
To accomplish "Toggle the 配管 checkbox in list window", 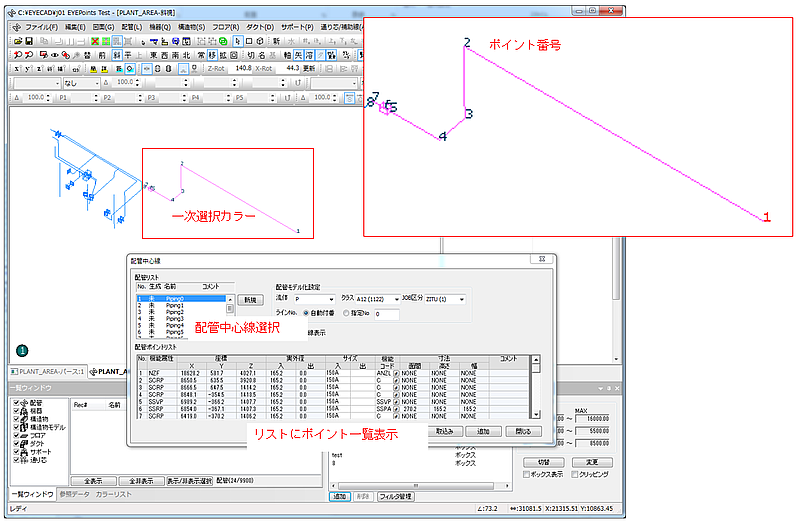I will pyautogui.click(x=16, y=403).
